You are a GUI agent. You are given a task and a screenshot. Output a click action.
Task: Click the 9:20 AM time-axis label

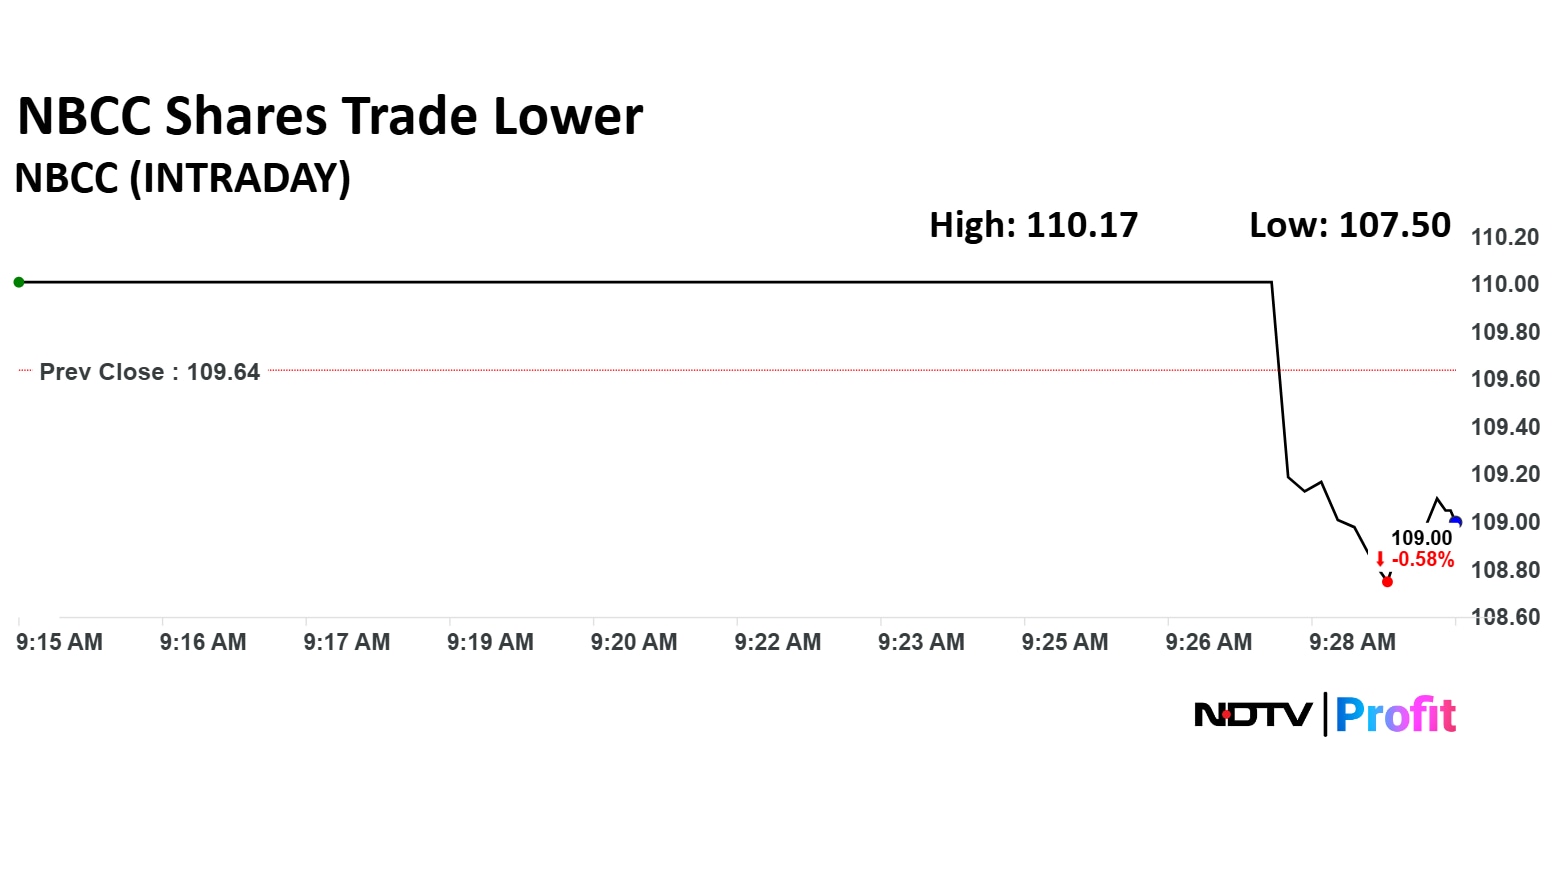point(634,642)
